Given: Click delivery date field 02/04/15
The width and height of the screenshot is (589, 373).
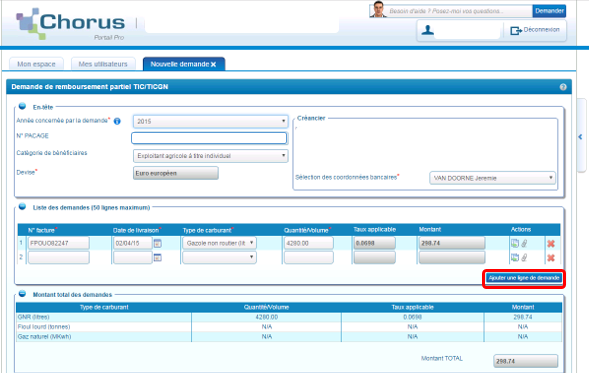Looking at the screenshot, I should pos(133,243).
